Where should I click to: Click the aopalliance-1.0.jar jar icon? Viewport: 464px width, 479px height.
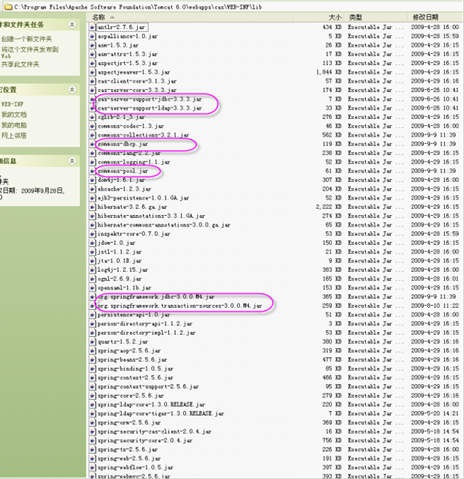point(93,36)
